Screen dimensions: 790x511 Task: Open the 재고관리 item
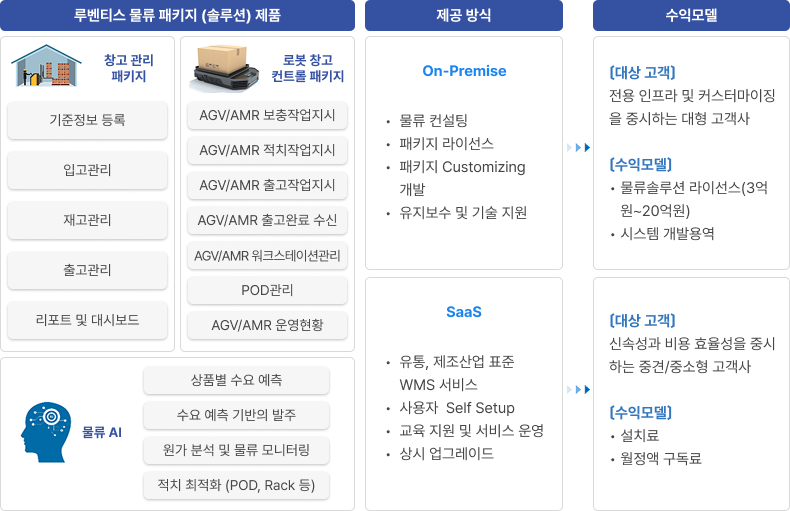click(x=88, y=220)
